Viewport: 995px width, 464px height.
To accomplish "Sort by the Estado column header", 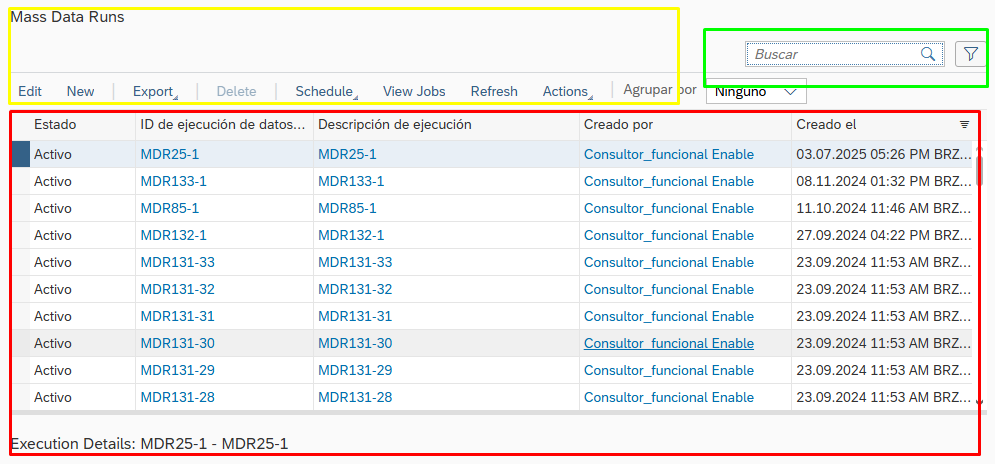I will [x=55, y=125].
